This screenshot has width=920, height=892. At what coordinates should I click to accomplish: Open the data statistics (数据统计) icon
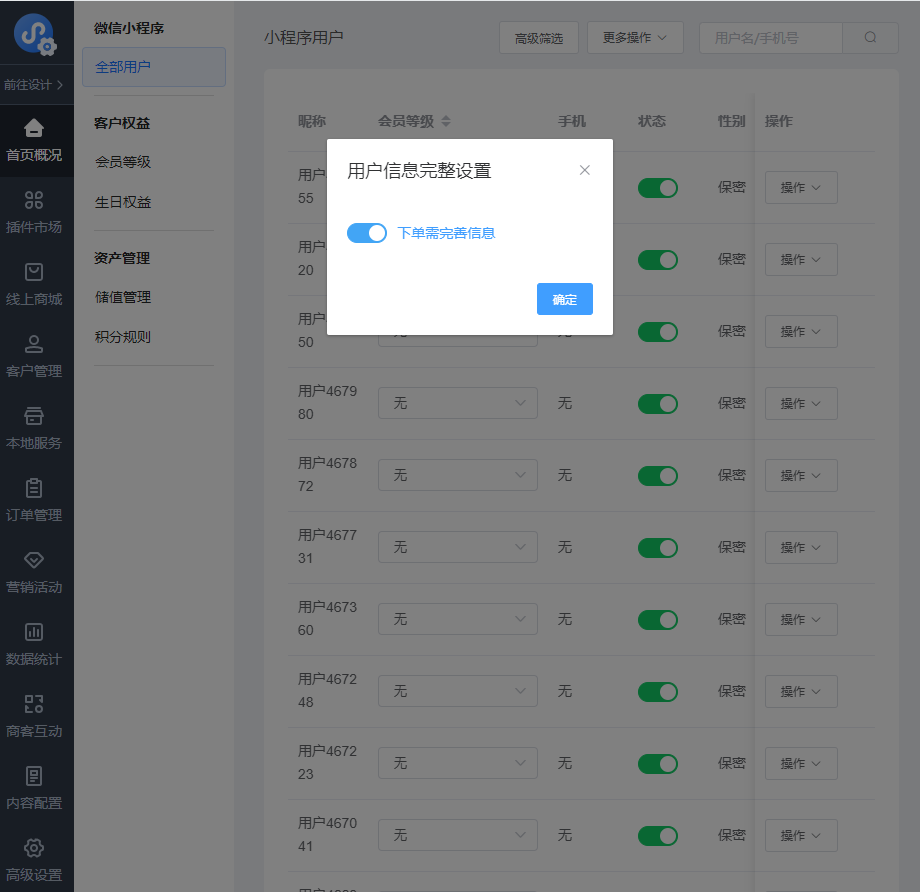(x=34, y=632)
